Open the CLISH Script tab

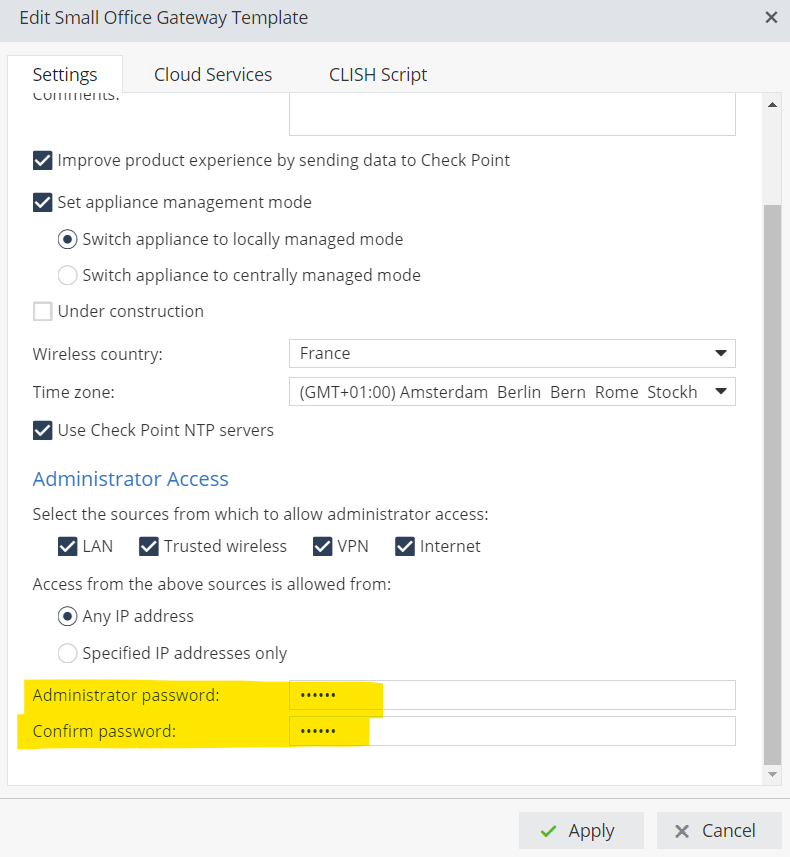[x=378, y=75]
